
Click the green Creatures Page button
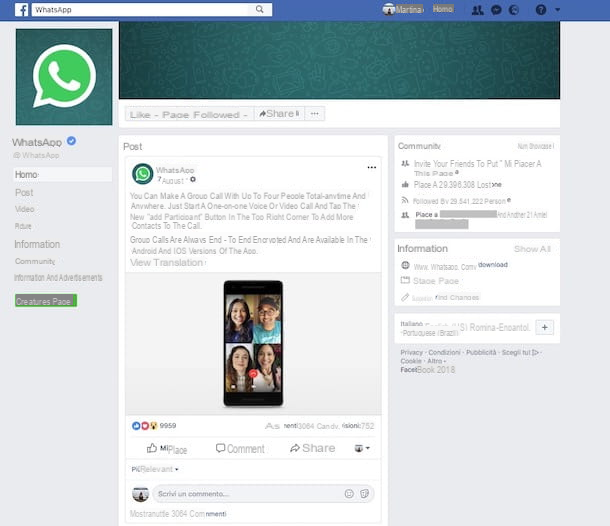(46, 301)
